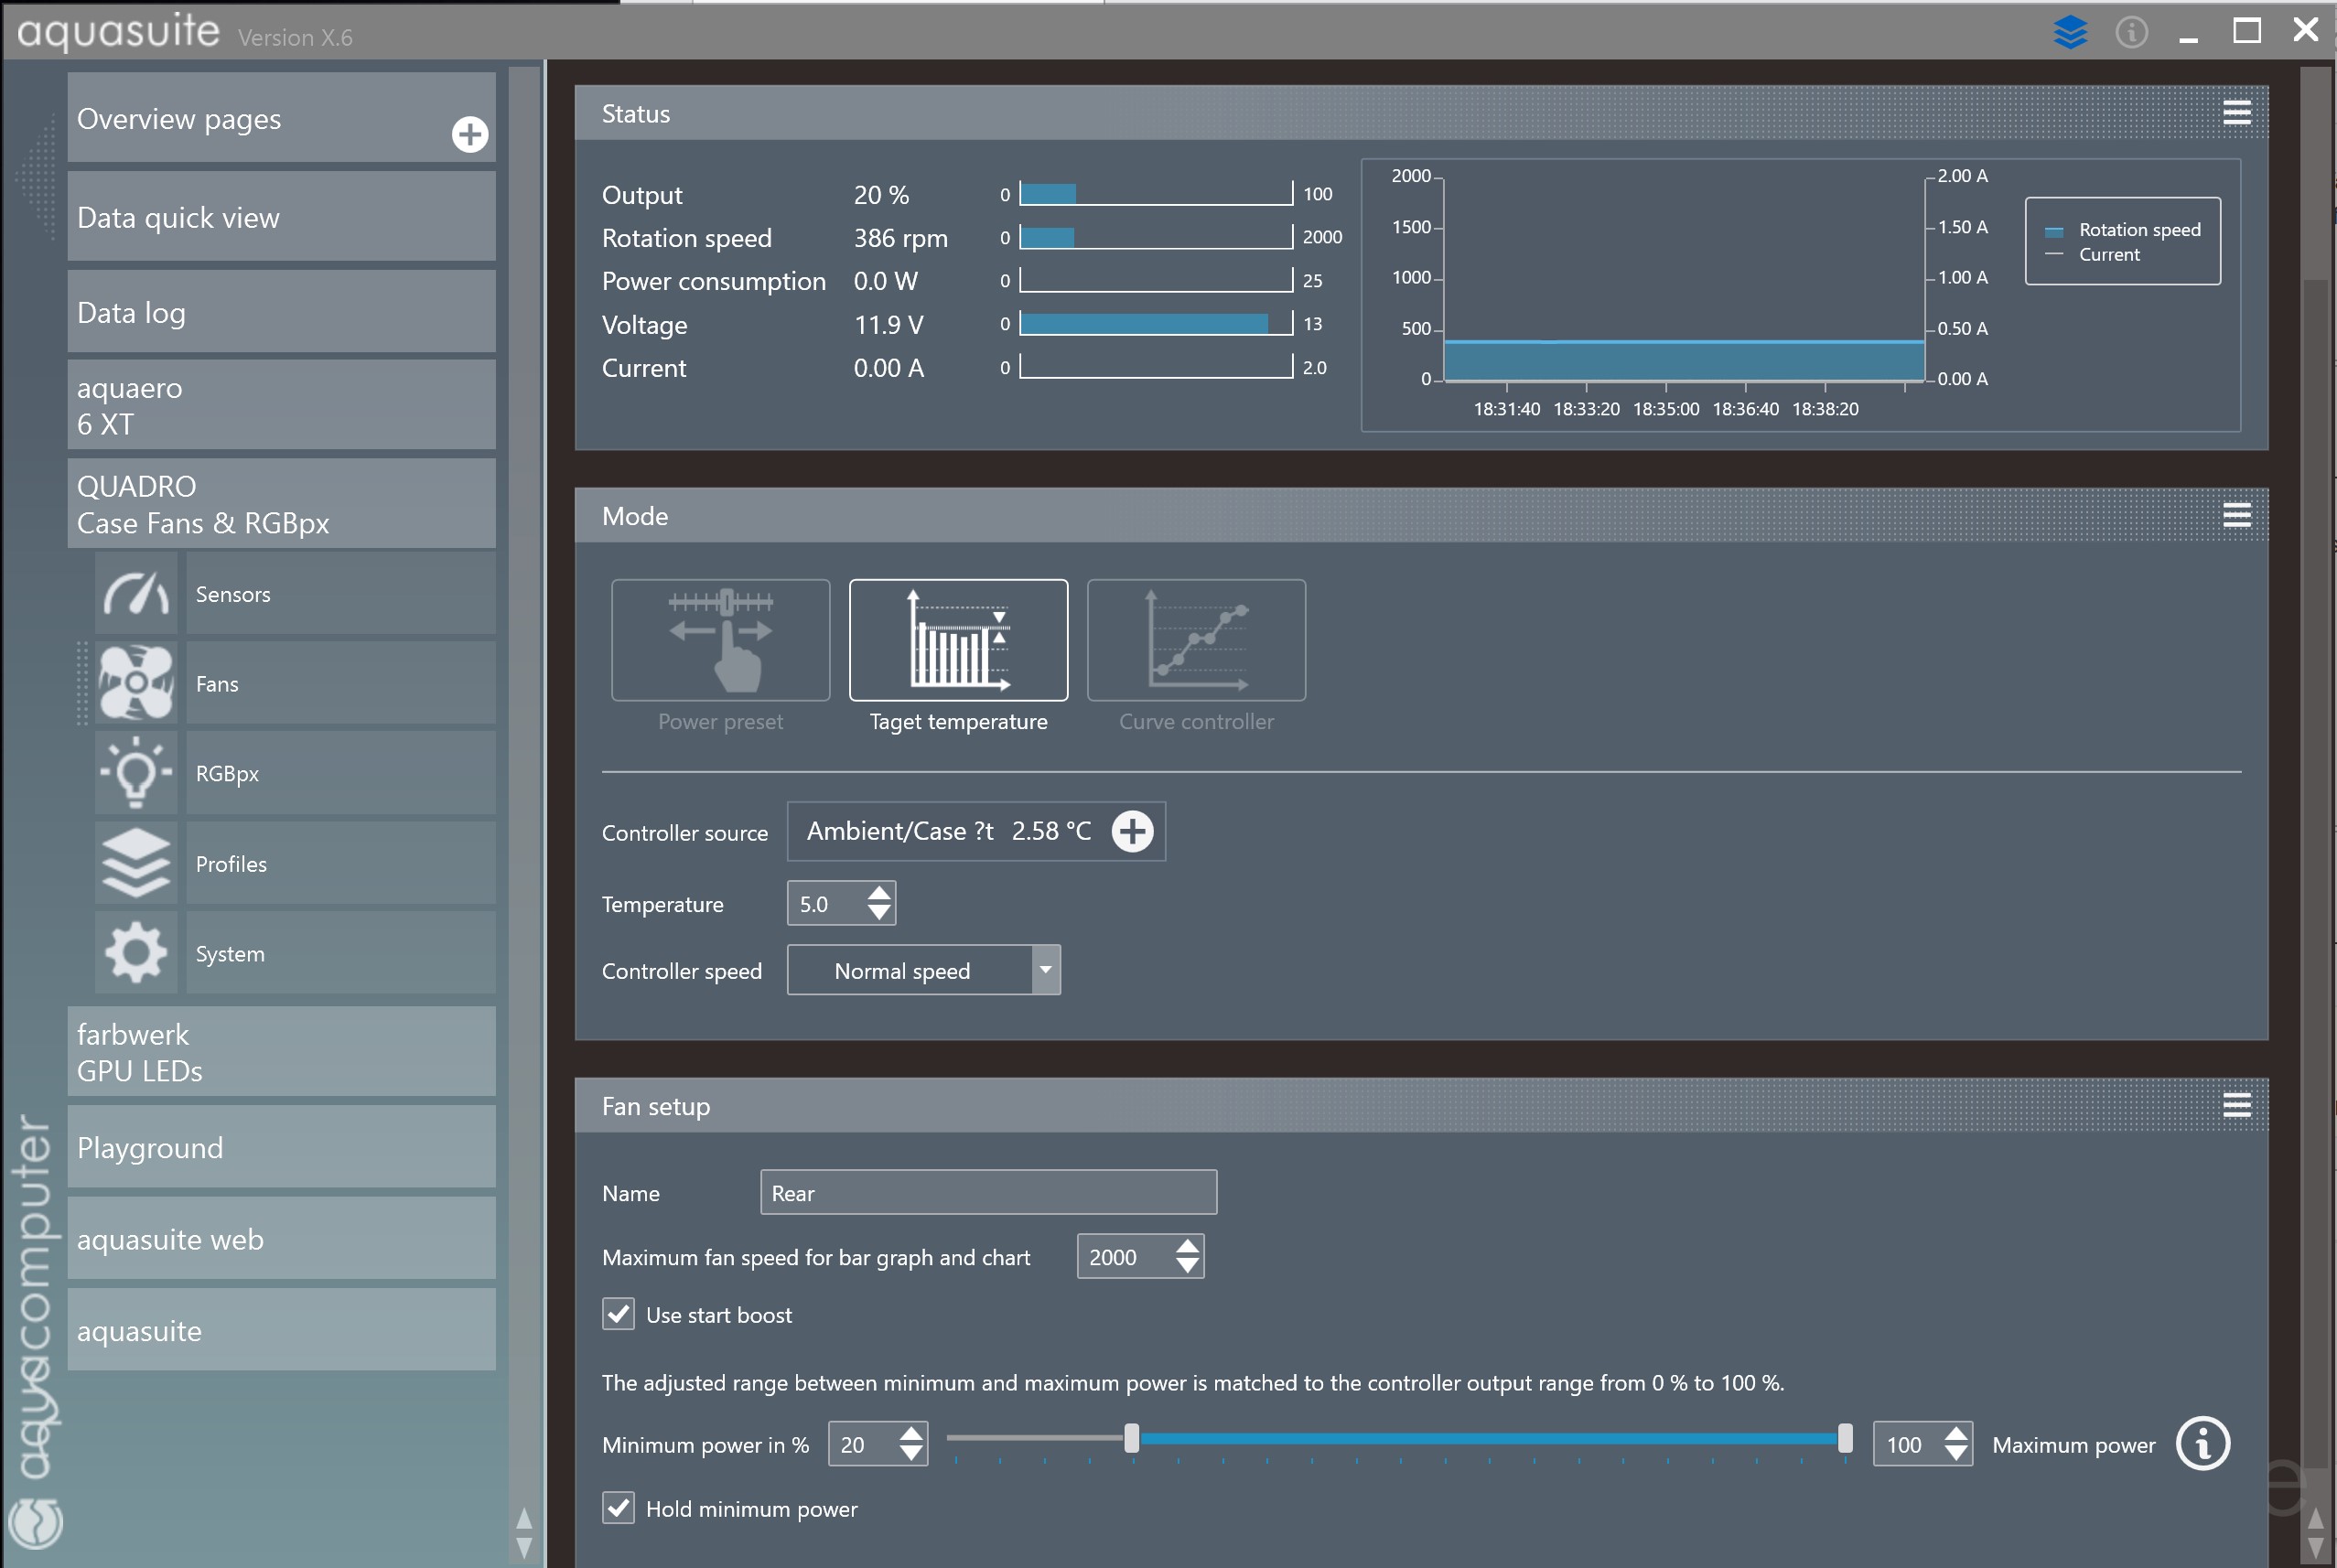This screenshot has height=1568, width=2337.
Task: Click the blue layers icon in title bar
Action: (x=2069, y=32)
